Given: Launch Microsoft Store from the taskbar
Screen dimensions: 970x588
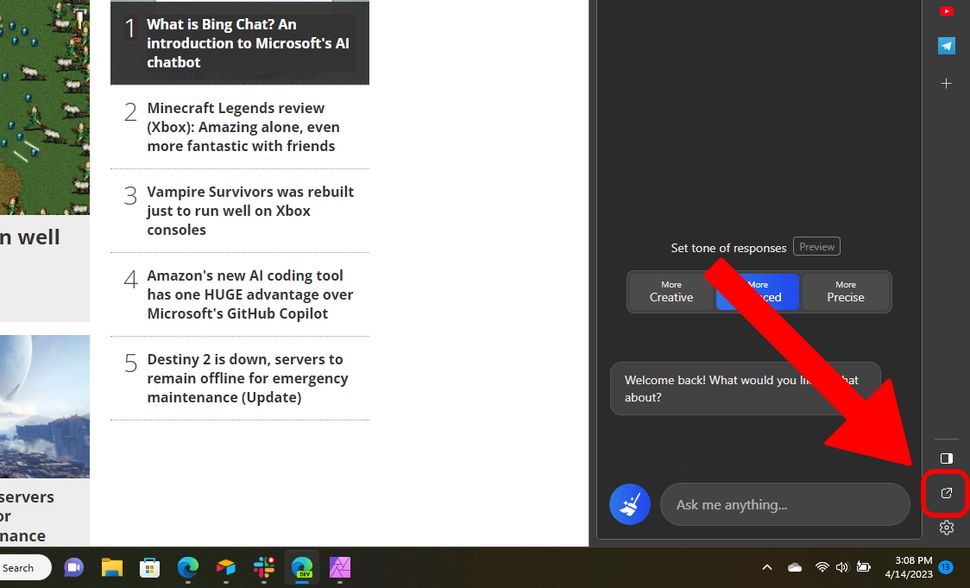Looking at the screenshot, I should [149, 567].
